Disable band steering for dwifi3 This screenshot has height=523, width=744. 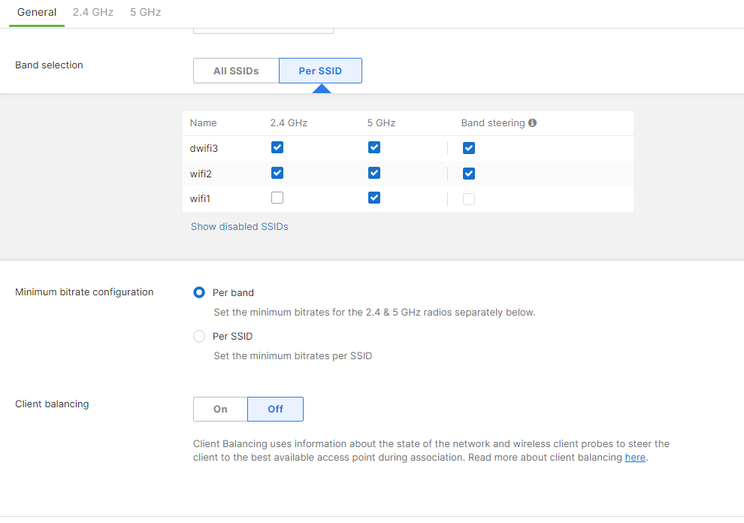[469, 148]
